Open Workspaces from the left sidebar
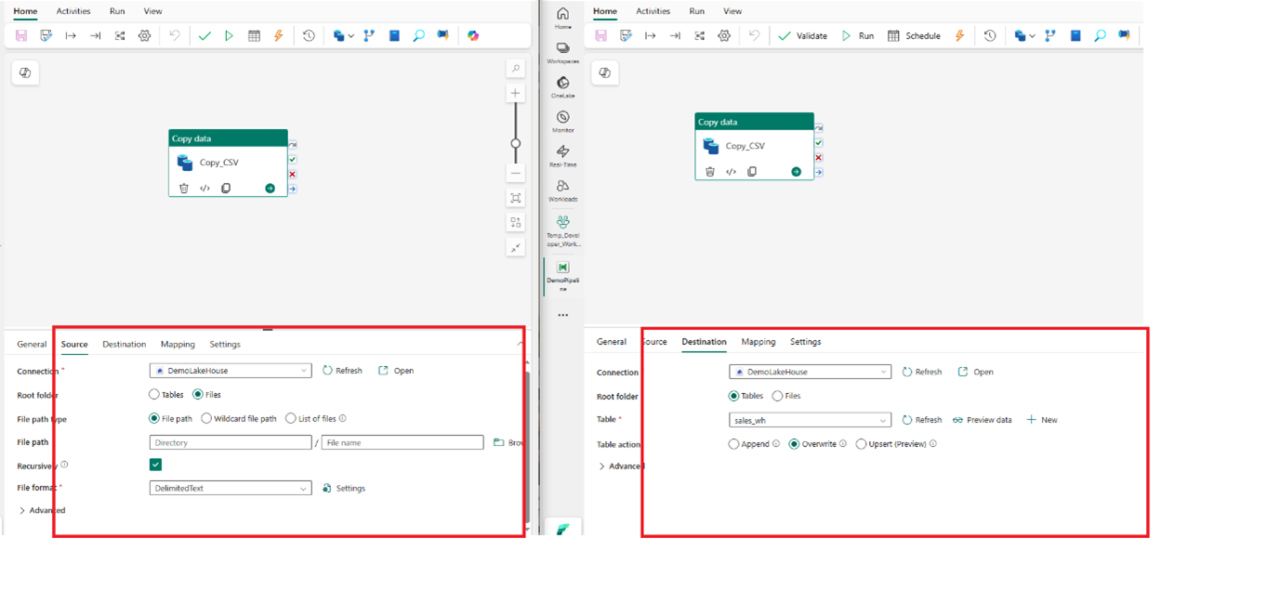The image size is (1280, 603). point(562,50)
